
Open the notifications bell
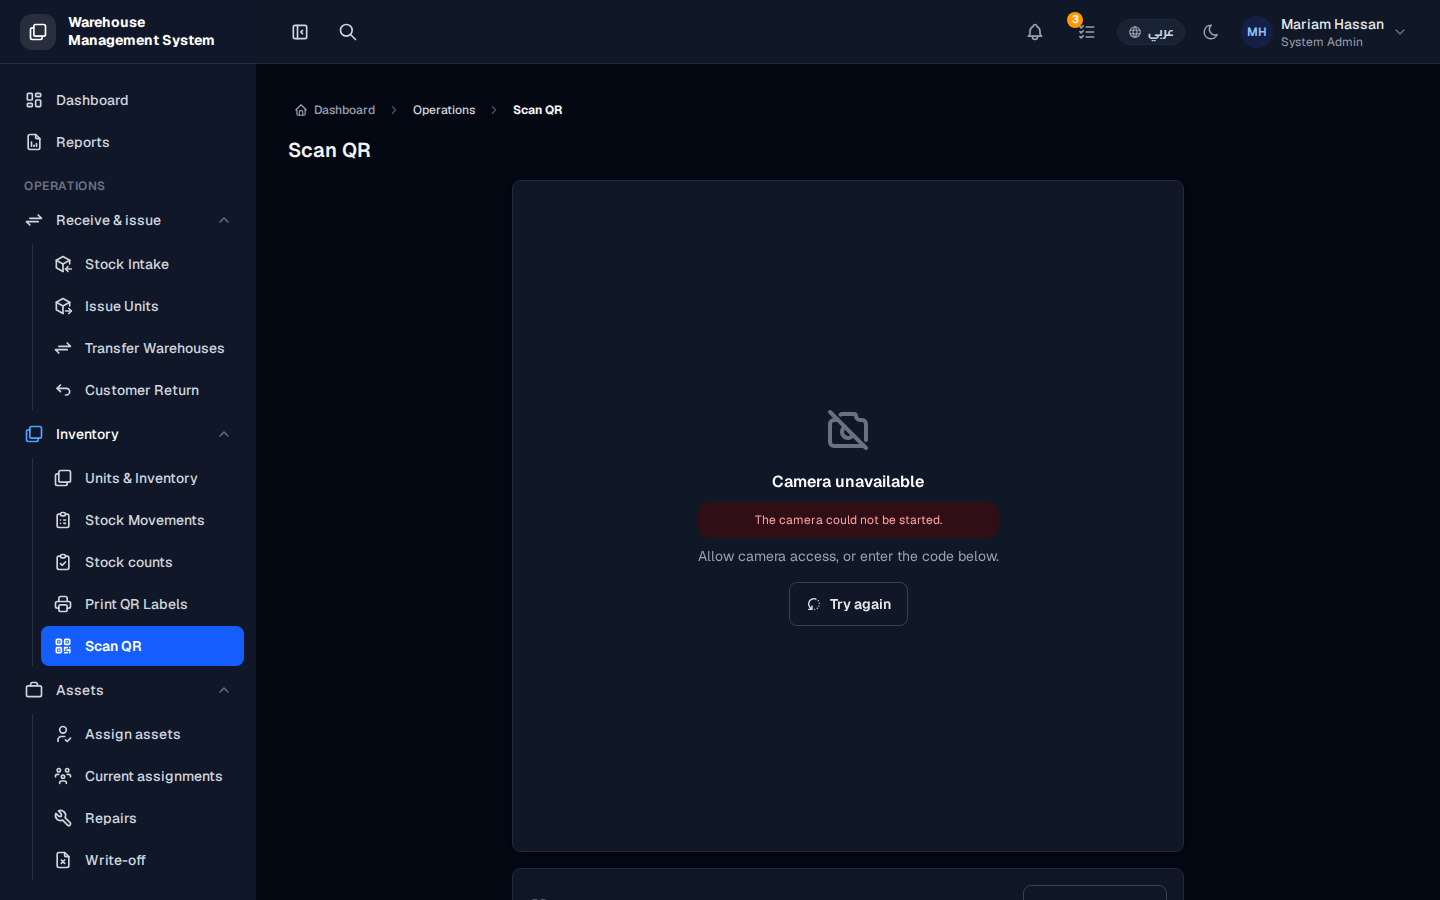click(1035, 32)
